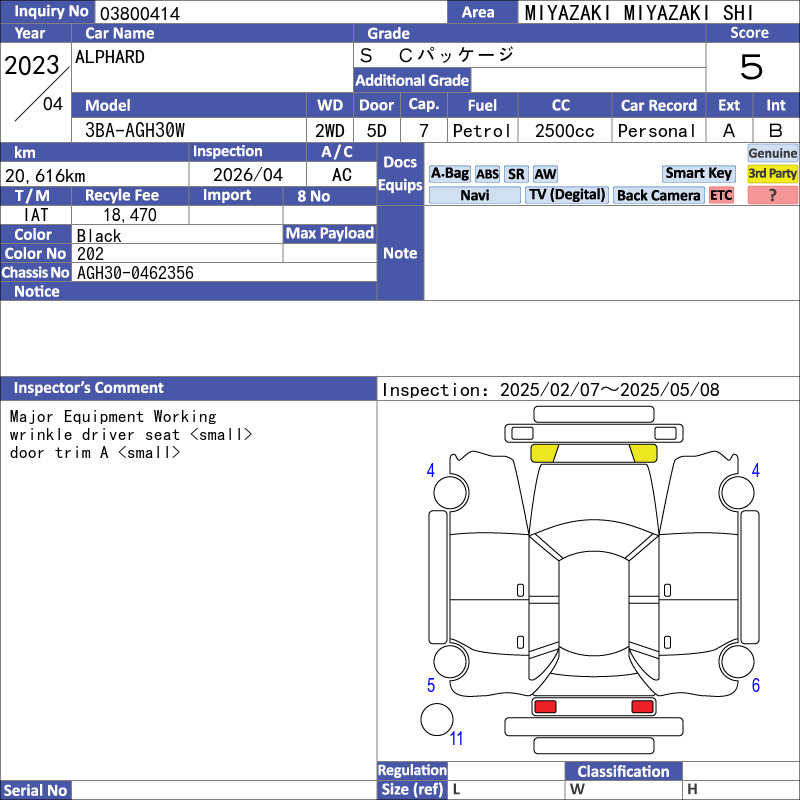The width and height of the screenshot is (800, 800).
Task: Select the red ETC badge
Action: (x=721, y=196)
